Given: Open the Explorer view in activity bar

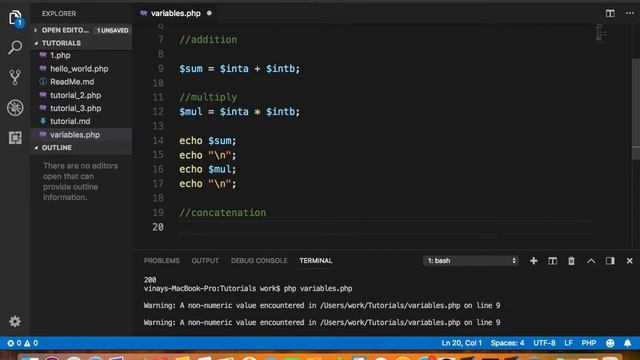Looking at the screenshot, I should click(x=15, y=18).
